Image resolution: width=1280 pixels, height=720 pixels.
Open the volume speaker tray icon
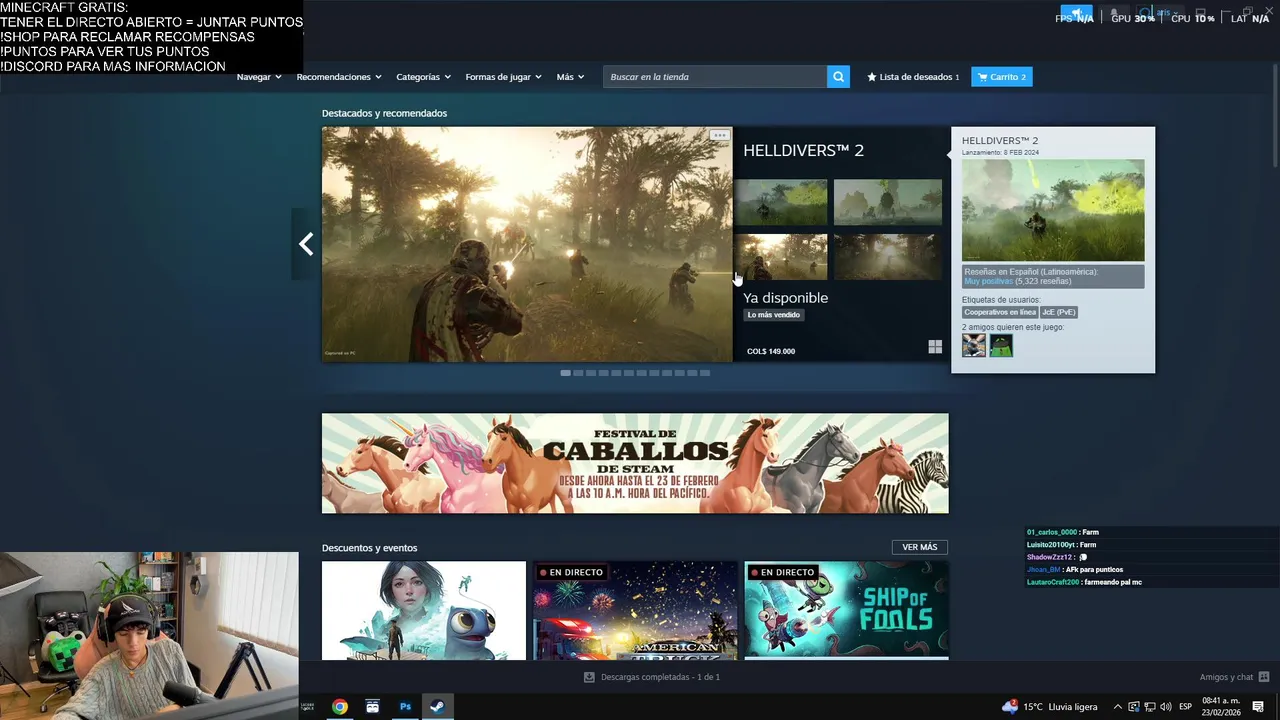click(1165, 706)
